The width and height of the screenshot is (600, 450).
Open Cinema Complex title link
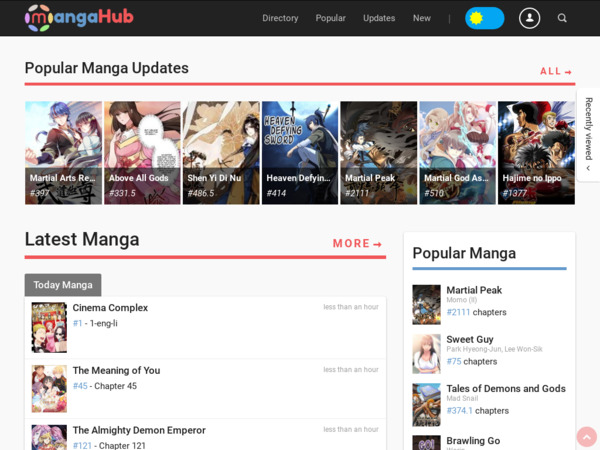click(110, 308)
